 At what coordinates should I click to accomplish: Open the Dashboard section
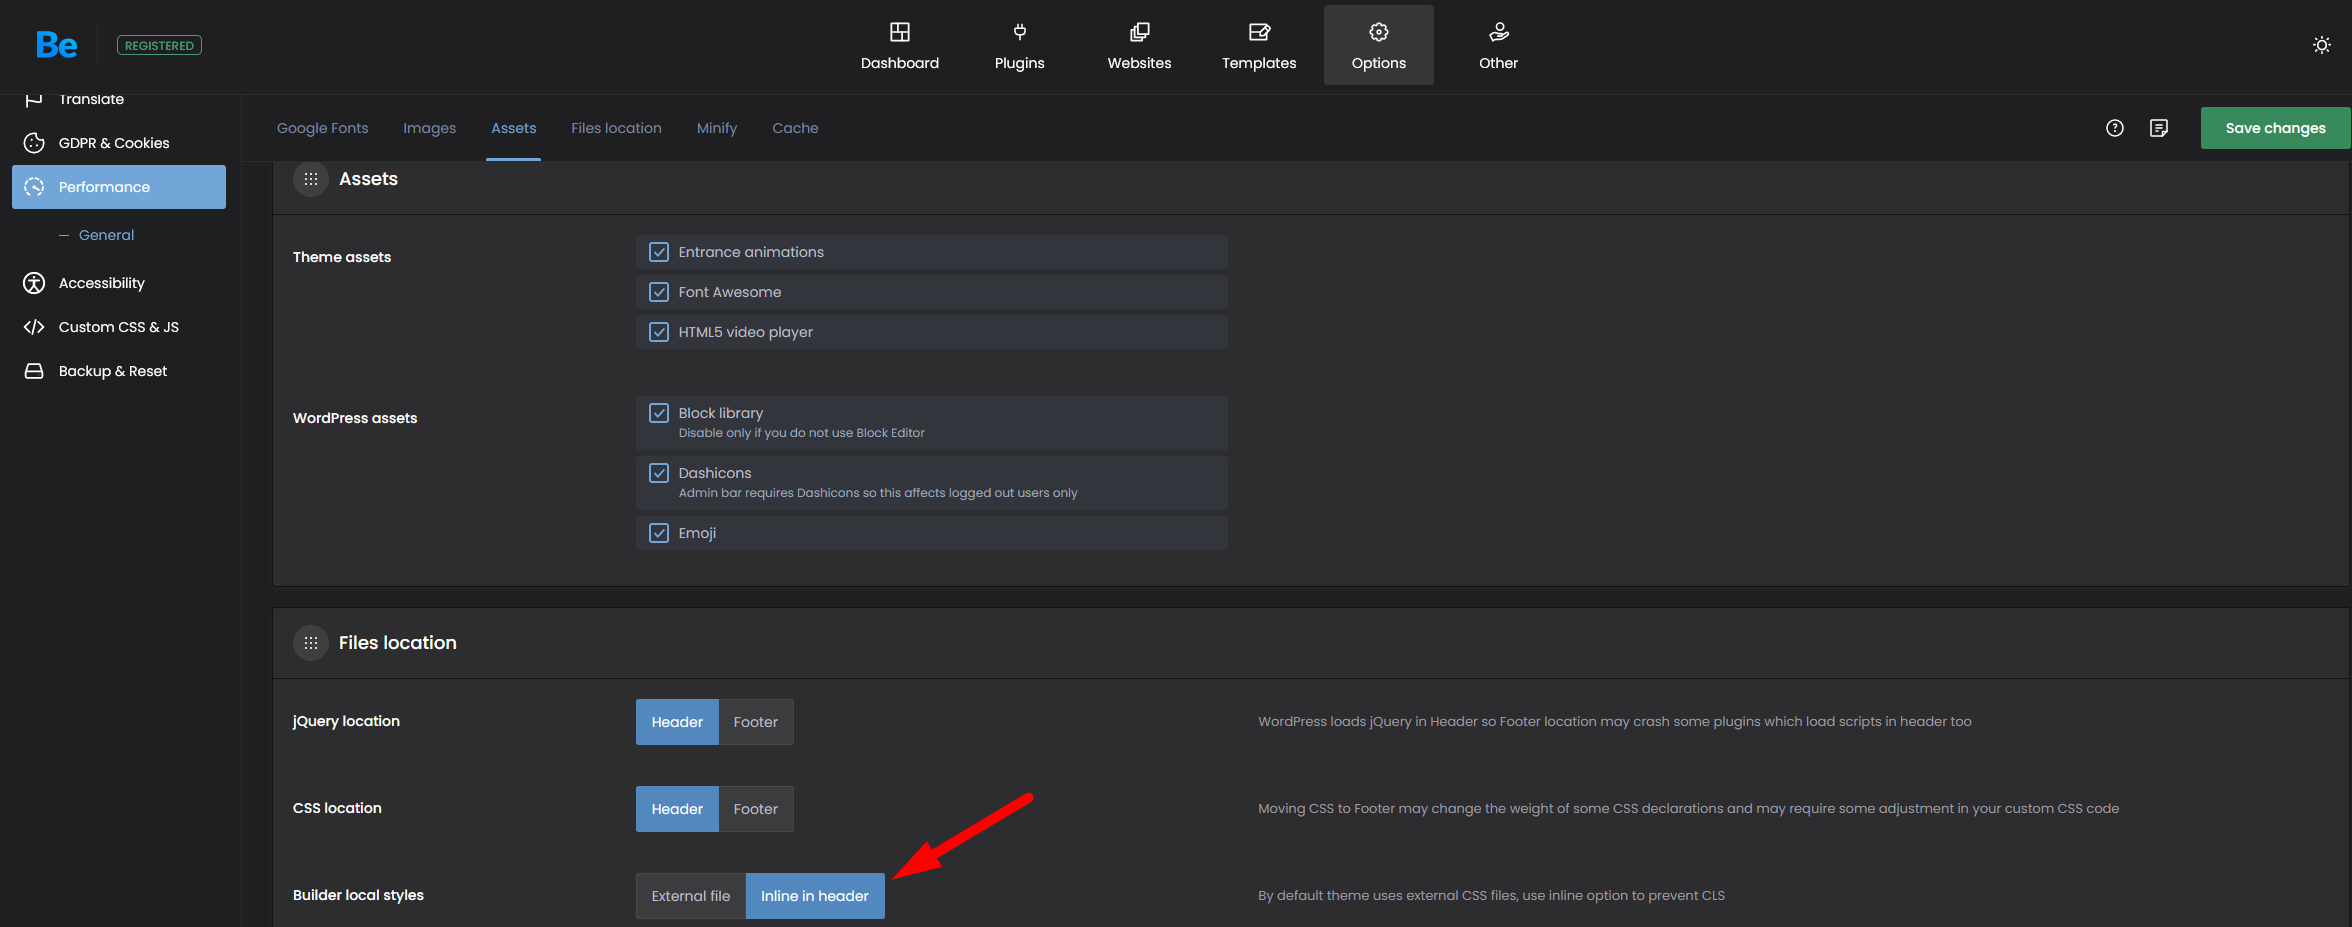tap(900, 46)
